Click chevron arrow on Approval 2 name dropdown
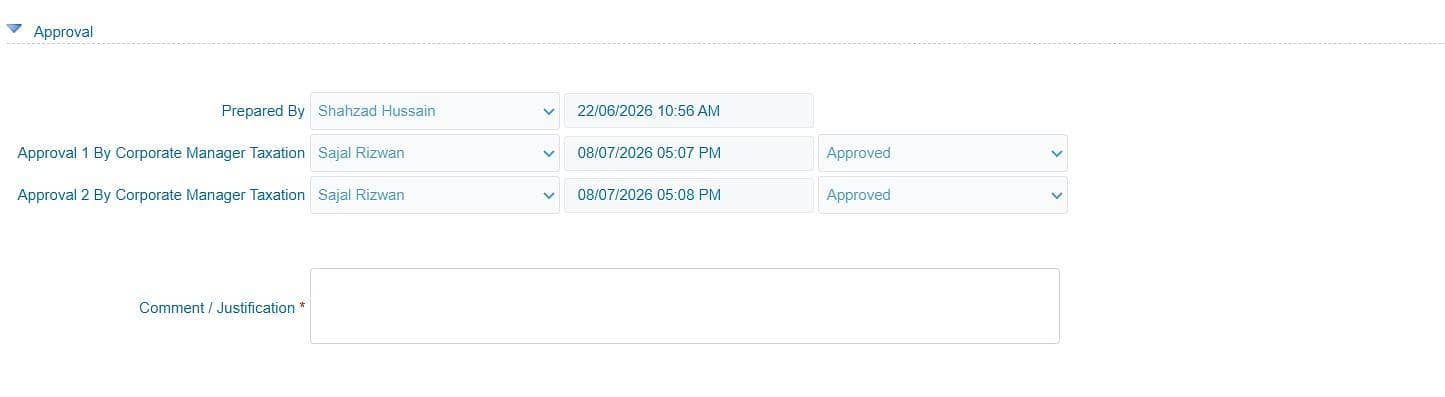 click(x=548, y=195)
